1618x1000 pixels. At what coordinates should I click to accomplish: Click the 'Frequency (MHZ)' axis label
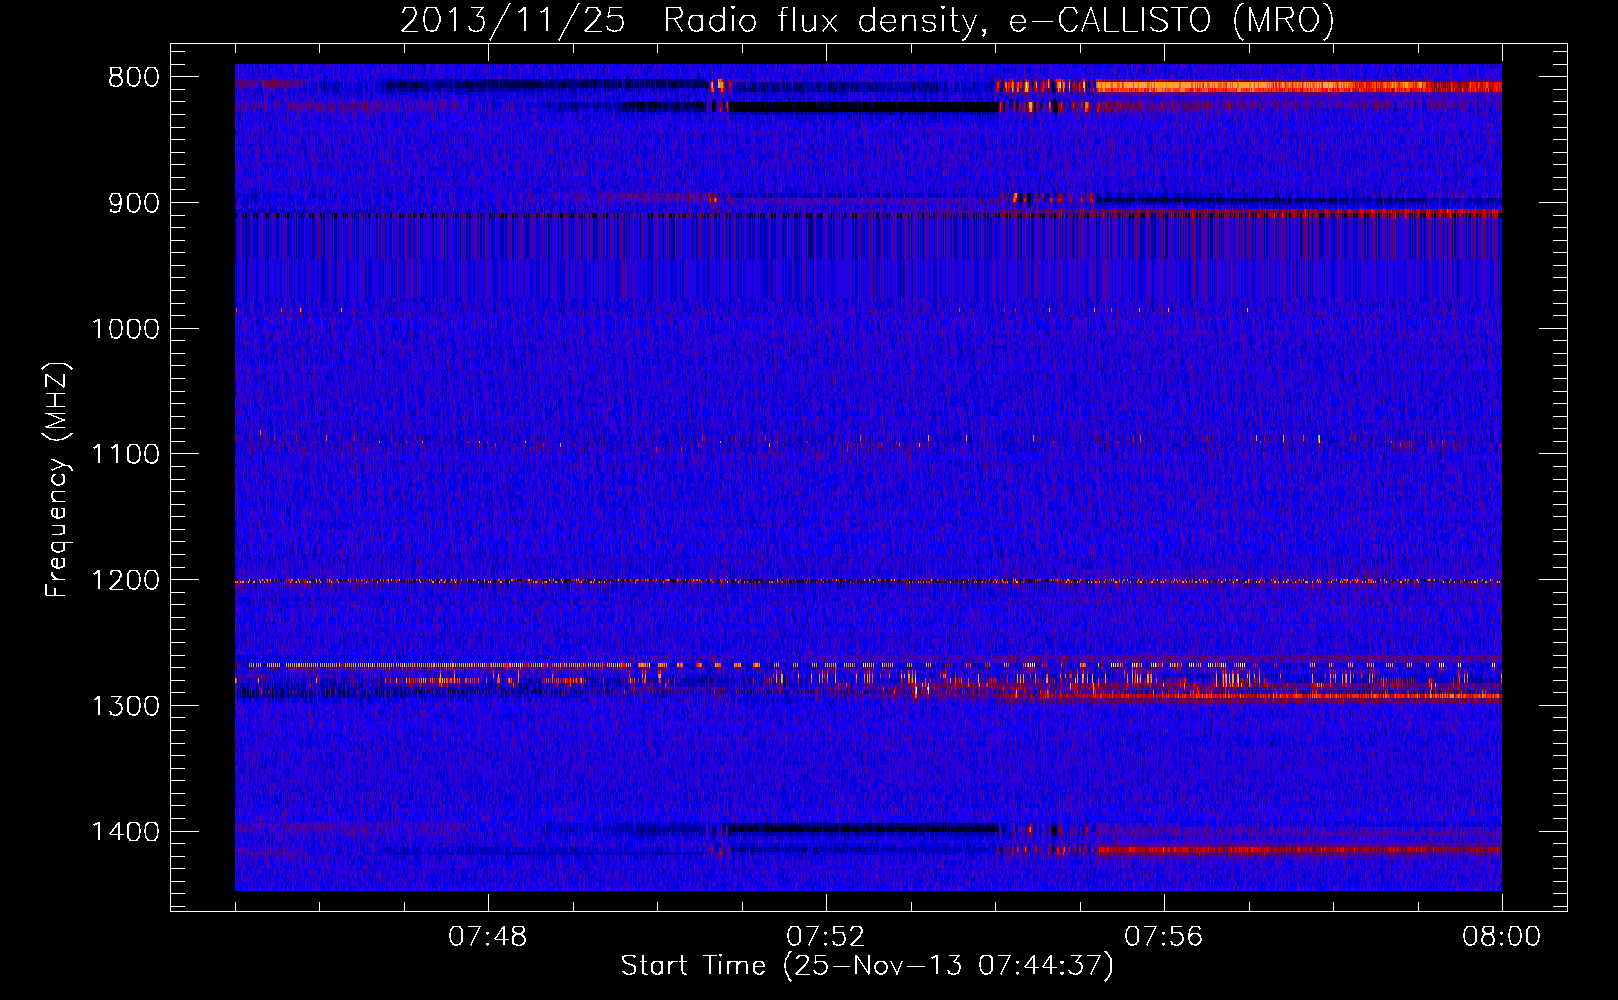click(x=58, y=480)
